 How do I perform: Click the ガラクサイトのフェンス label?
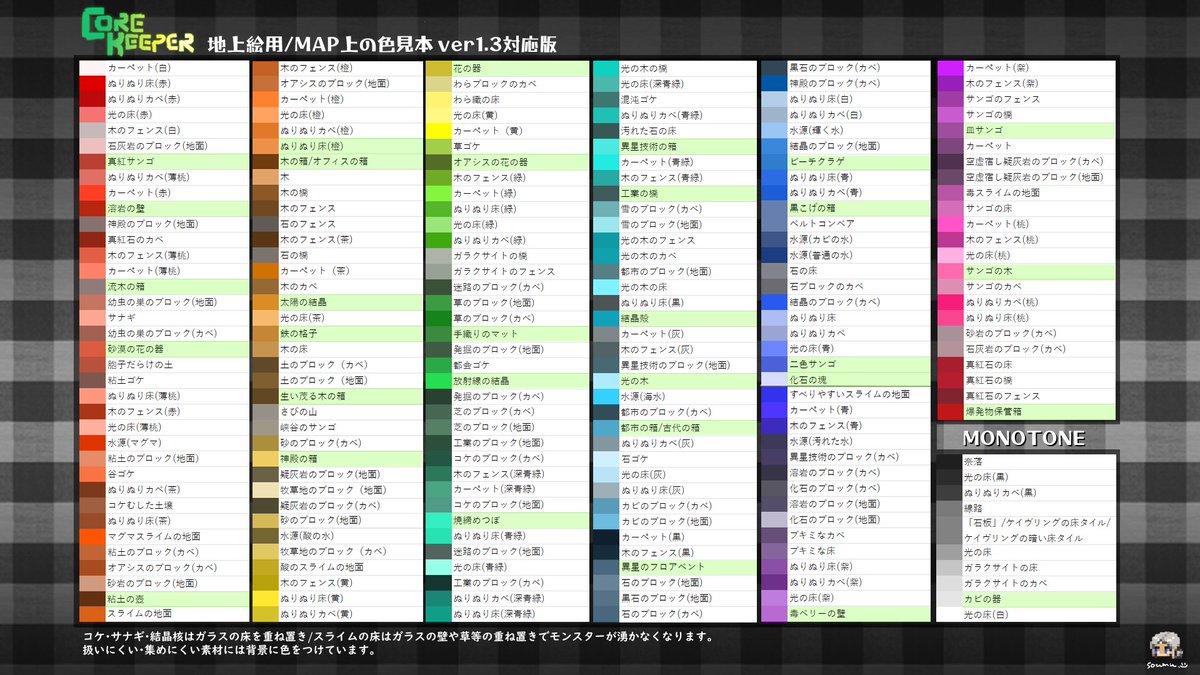pyautogui.click(x=505, y=271)
